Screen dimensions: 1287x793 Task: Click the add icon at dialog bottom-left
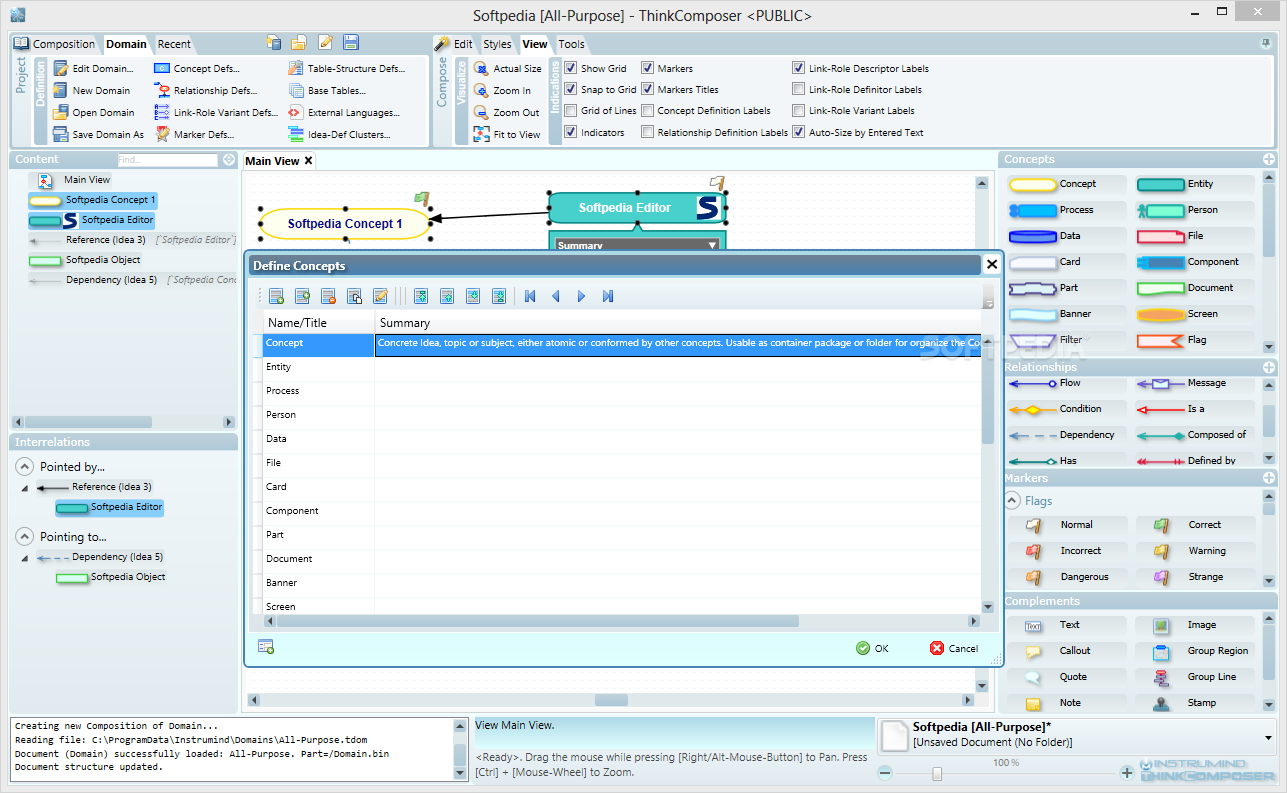point(266,647)
